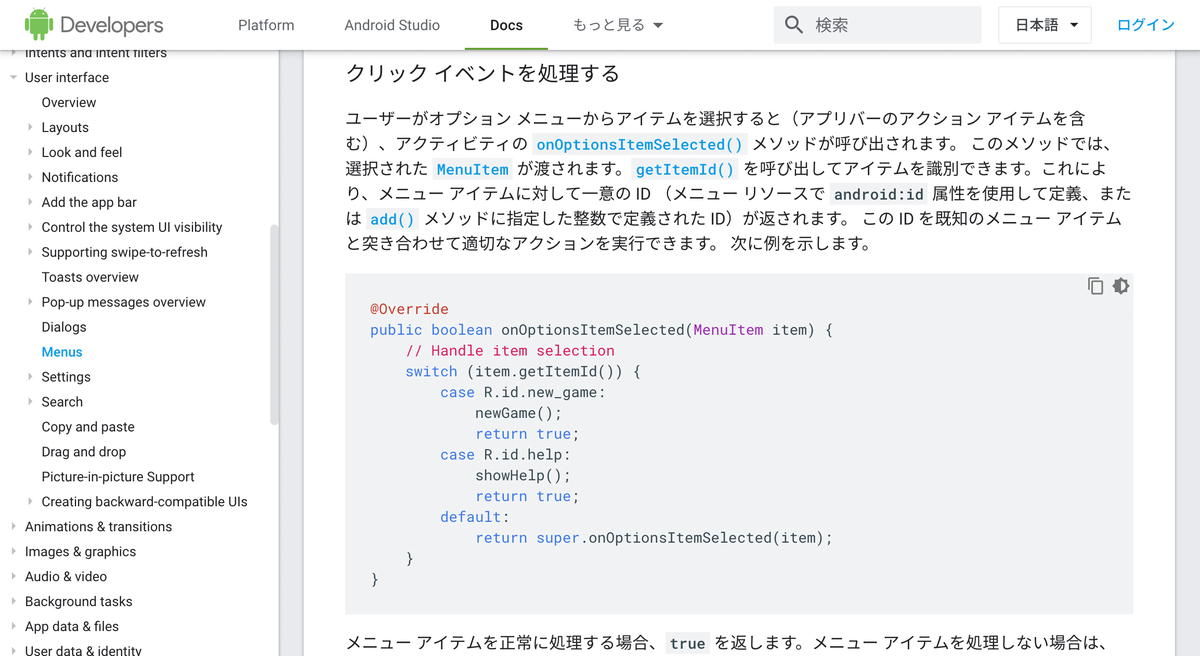Open Notifications in the sidebar
Screen dimensions: 1200x656
click(80, 177)
